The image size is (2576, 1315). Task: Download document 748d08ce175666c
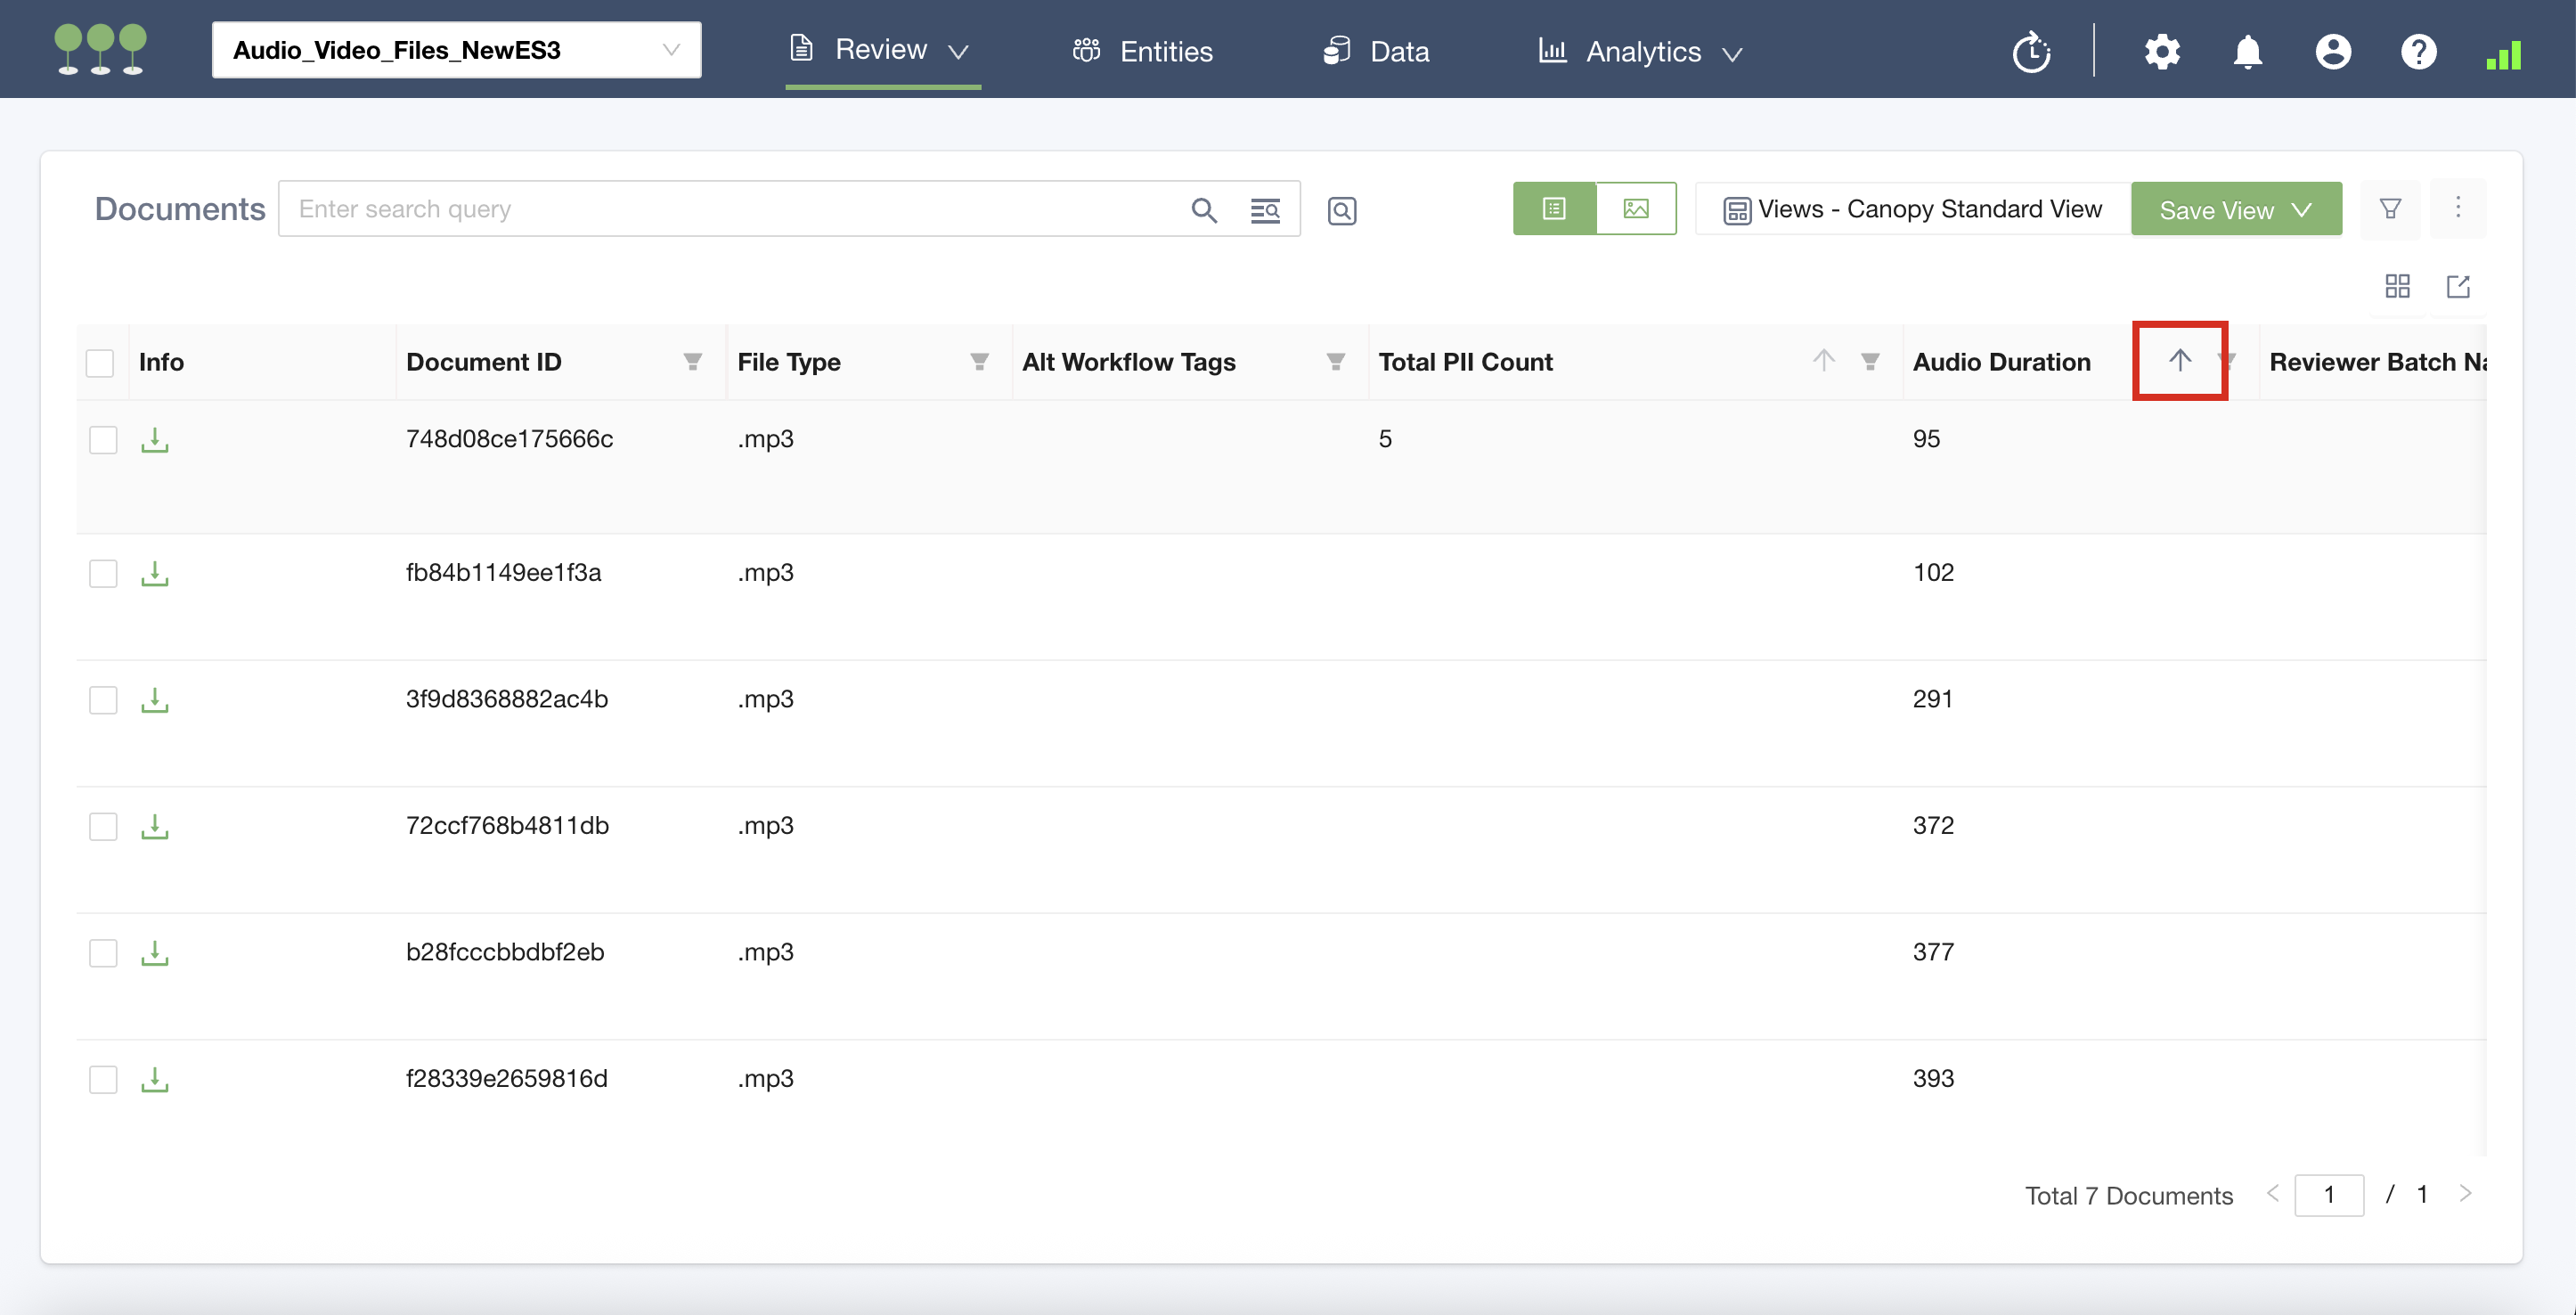point(154,440)
